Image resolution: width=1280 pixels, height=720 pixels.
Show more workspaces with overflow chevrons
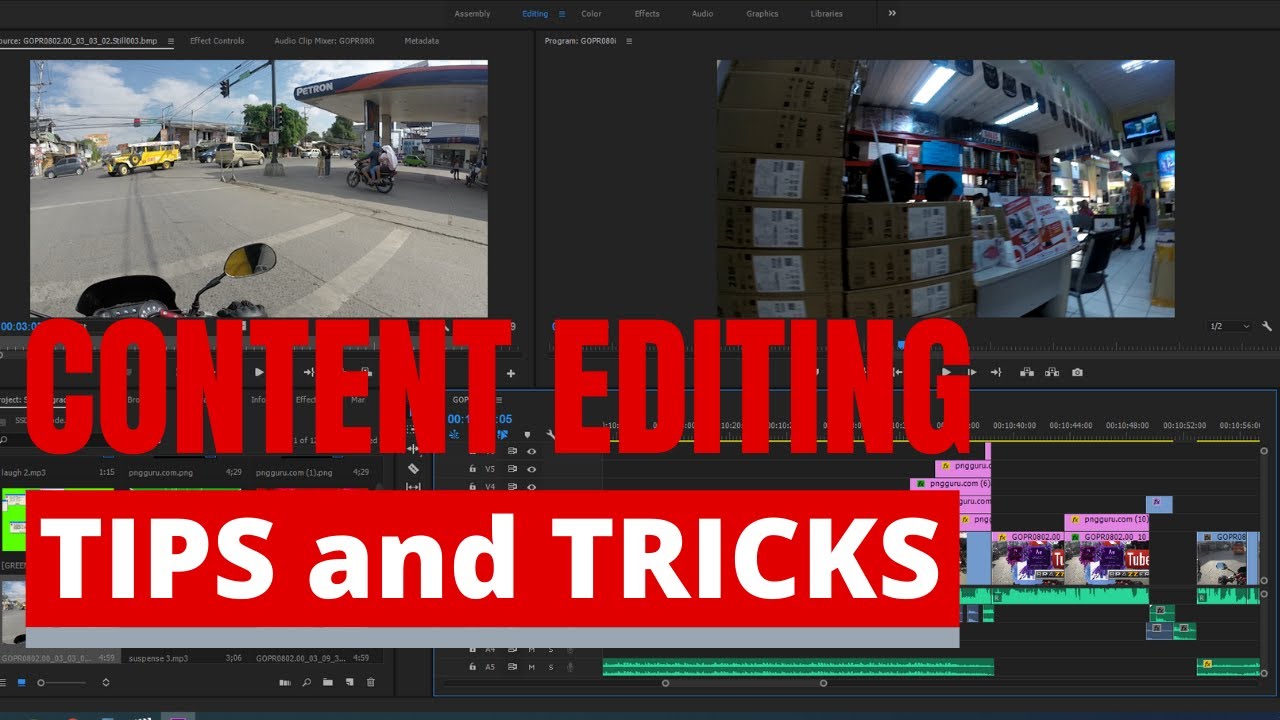pos(892,13)
